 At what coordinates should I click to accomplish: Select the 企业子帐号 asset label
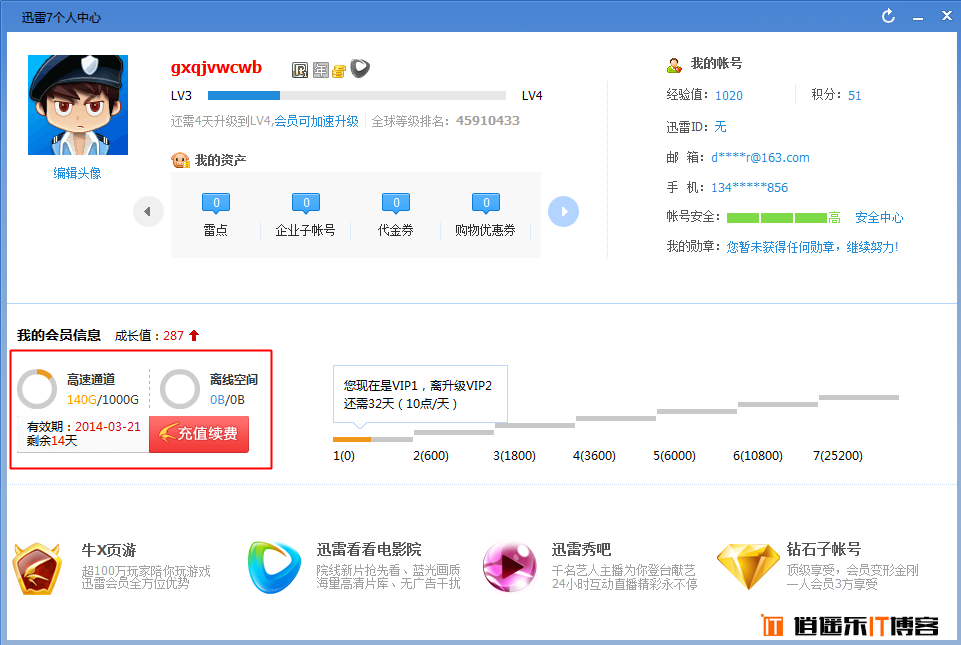click(x=305, y=231)
